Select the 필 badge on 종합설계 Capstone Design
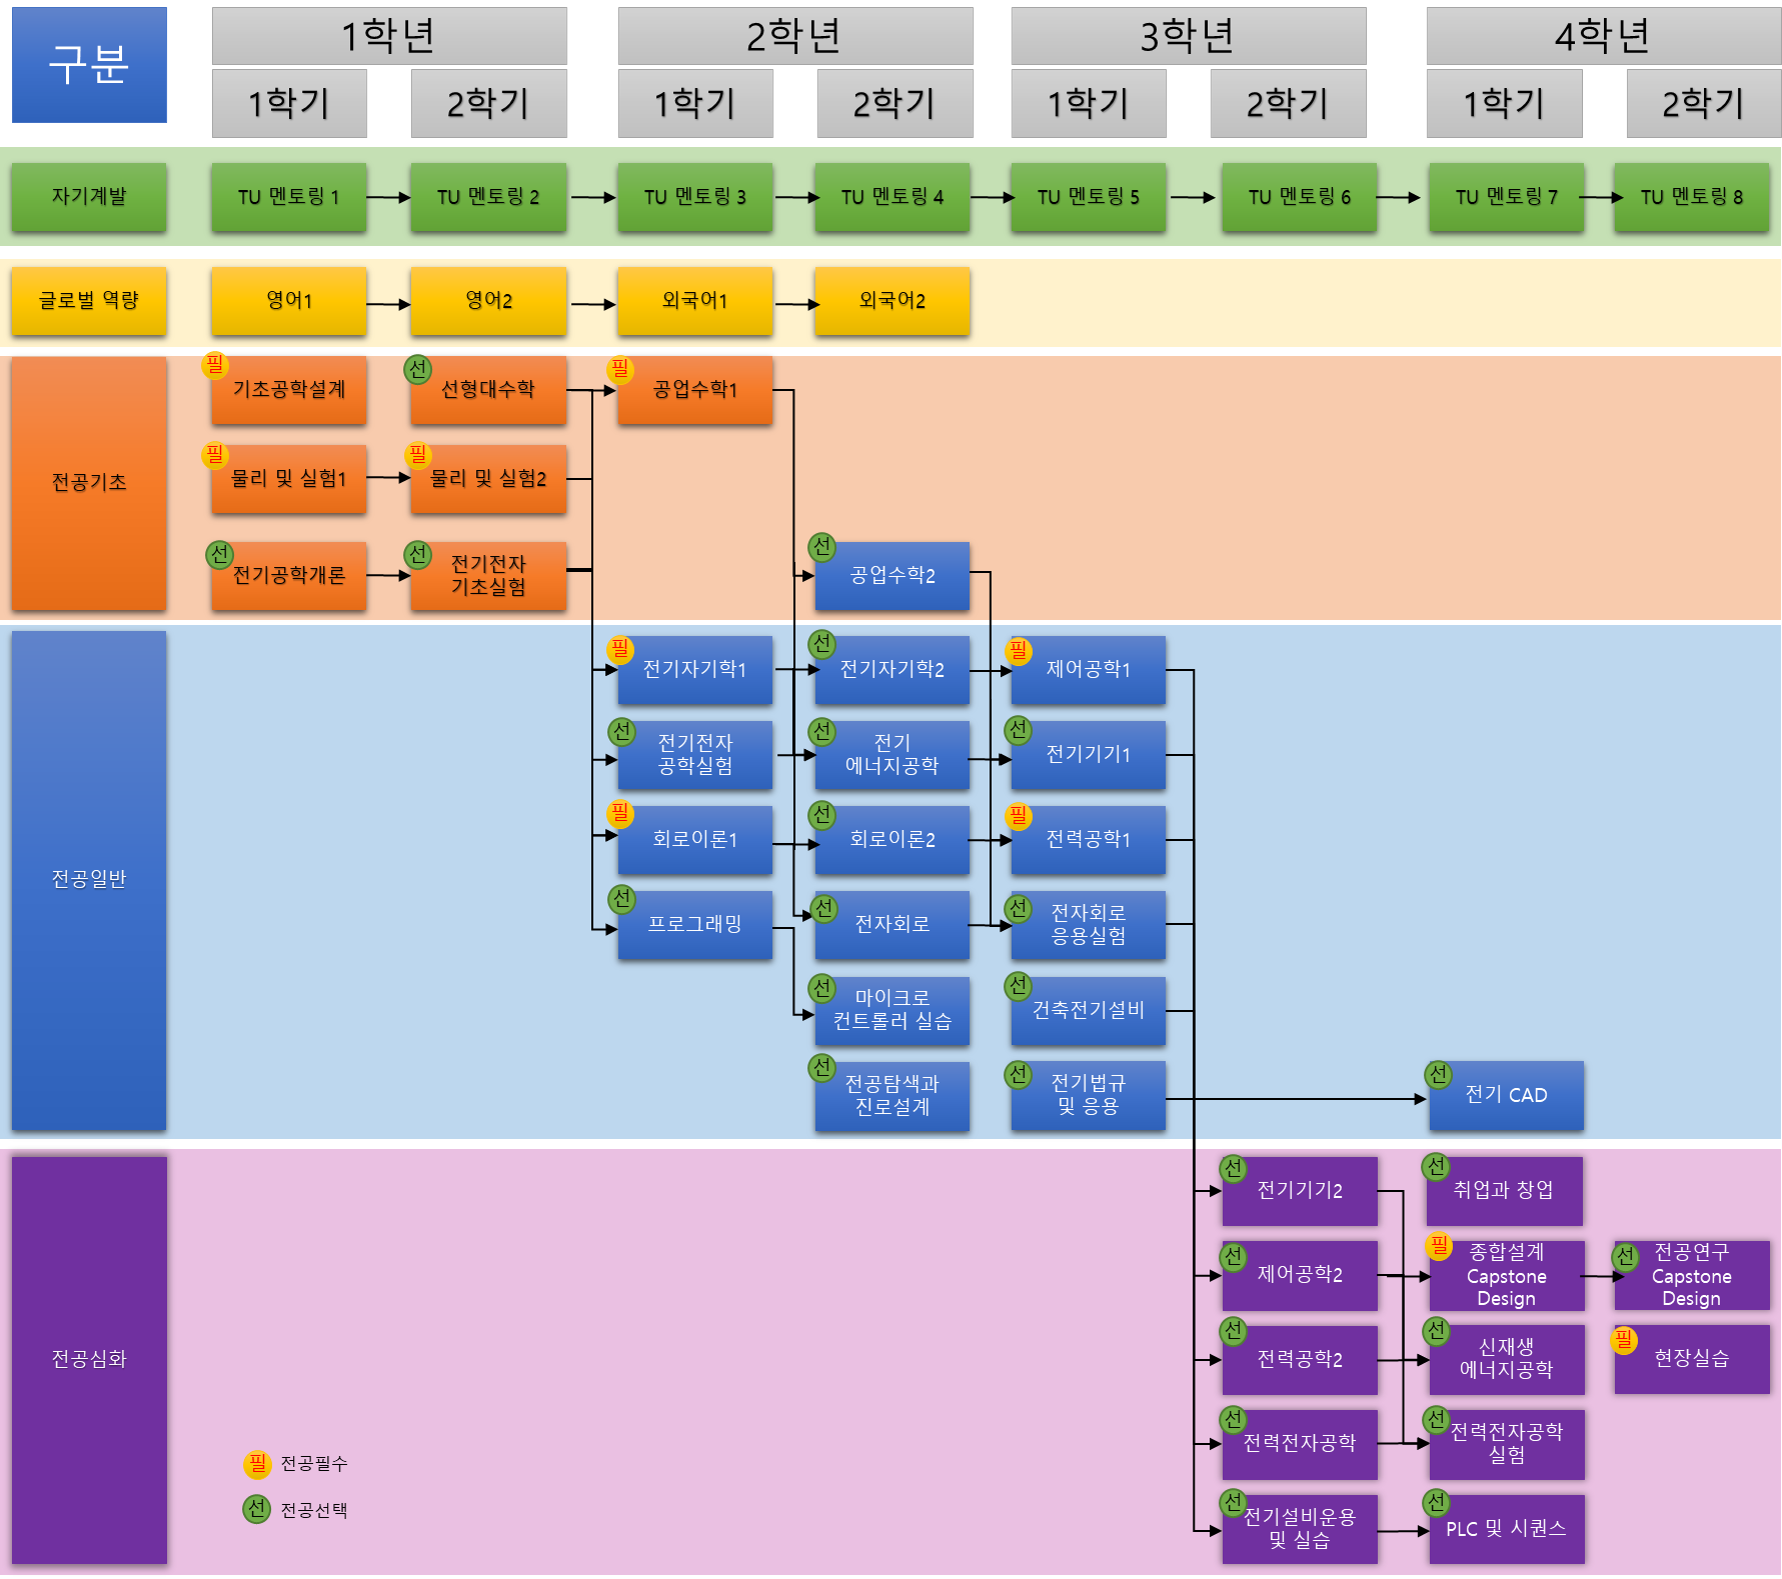Image resolution: width=1782 pixels, height=1579 pixels. [1438, 1246]
